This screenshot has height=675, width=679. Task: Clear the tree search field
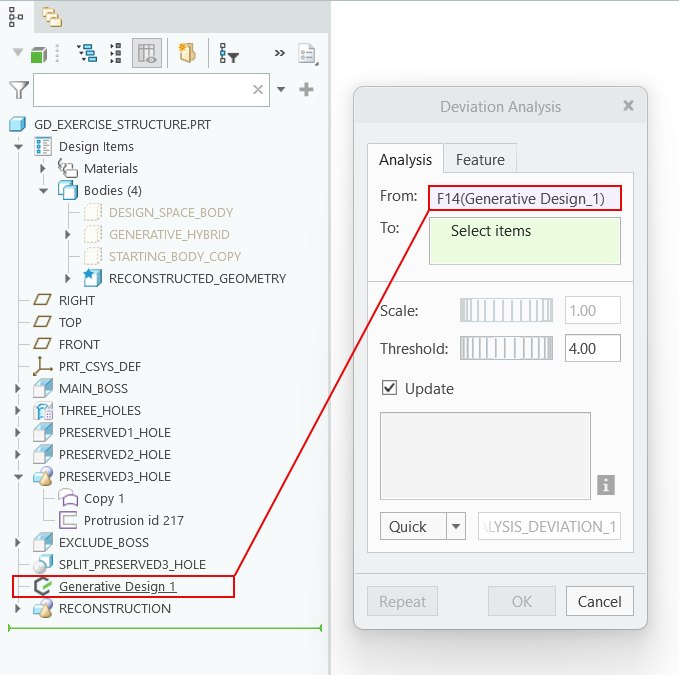(x=258, y=90)
